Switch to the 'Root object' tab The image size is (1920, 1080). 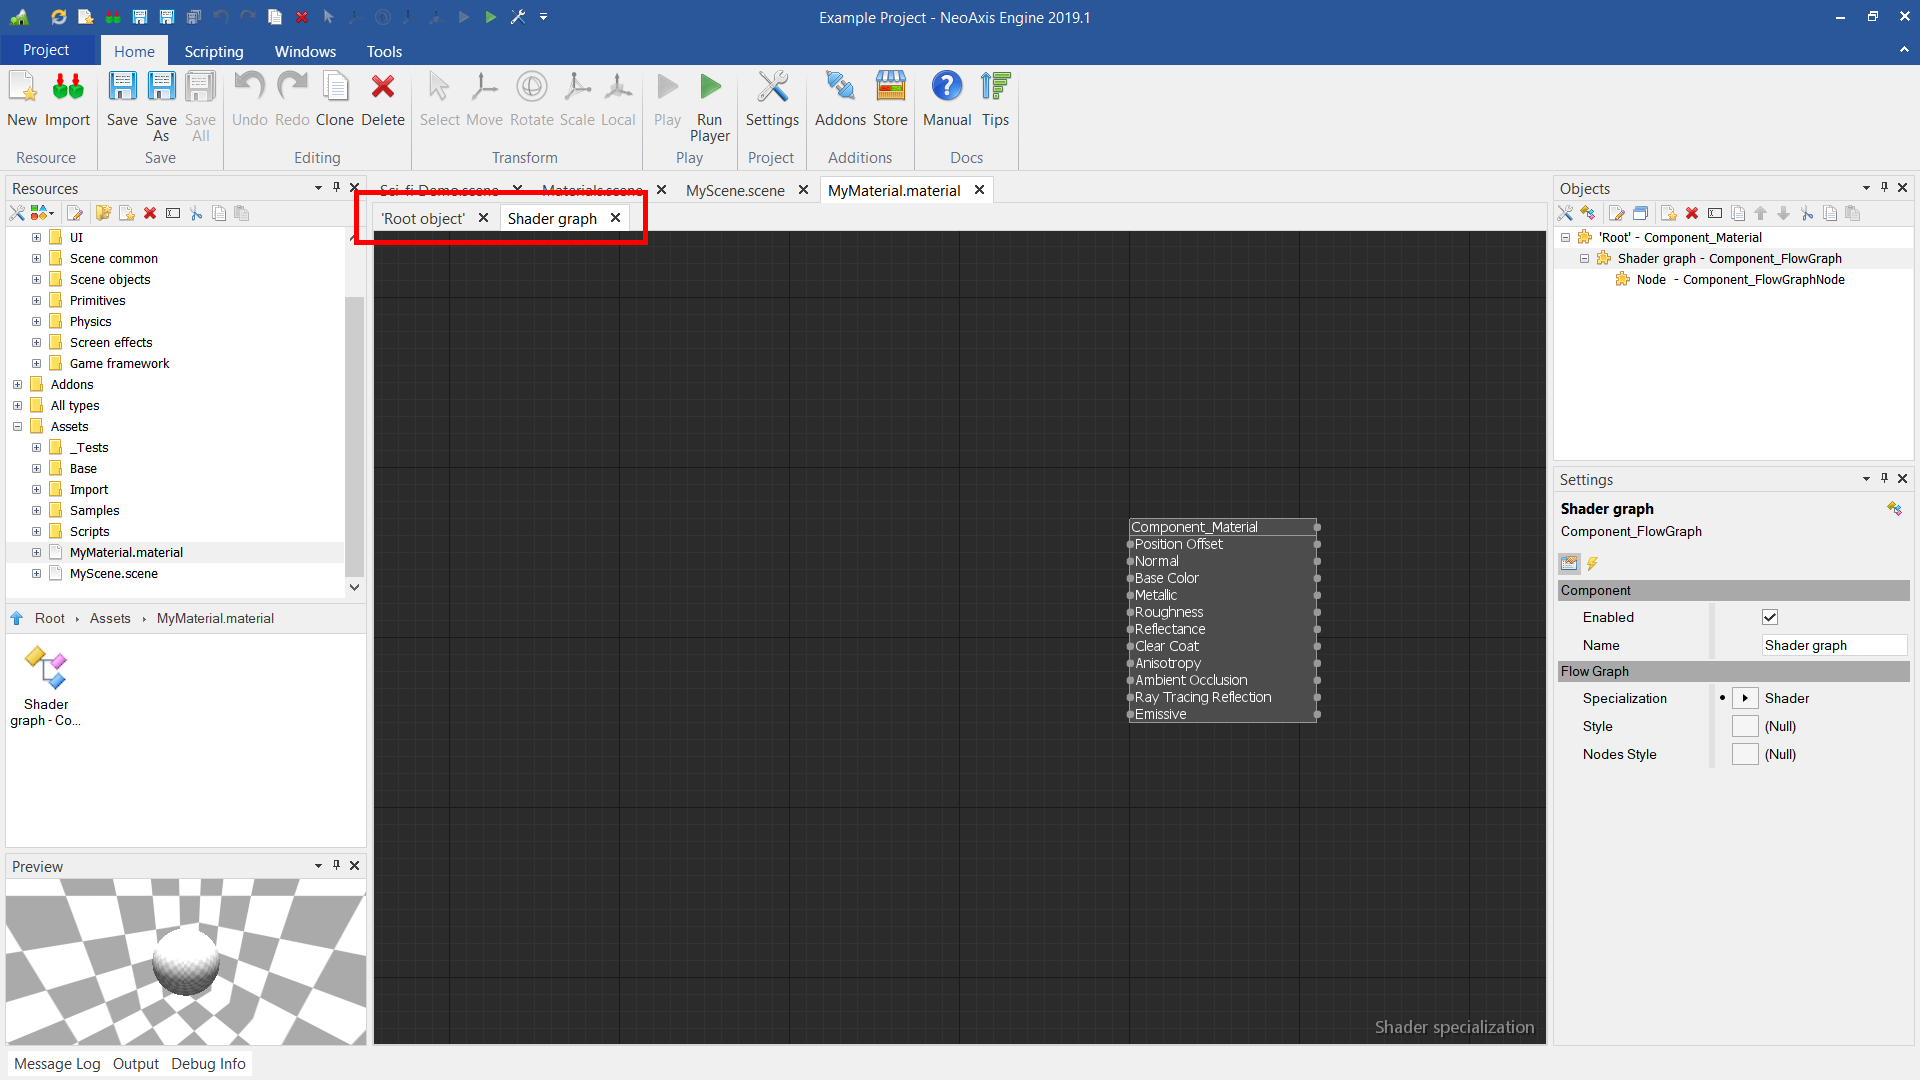click(423, 218)
